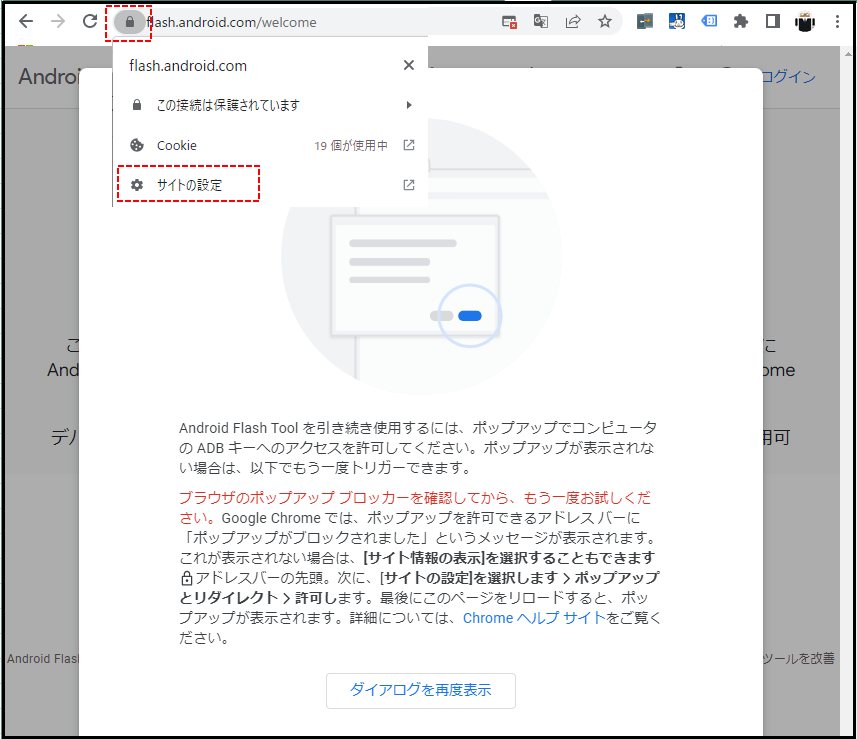Close the site information popup
This screenshot has height=739, width=857.
coord(408,65)
